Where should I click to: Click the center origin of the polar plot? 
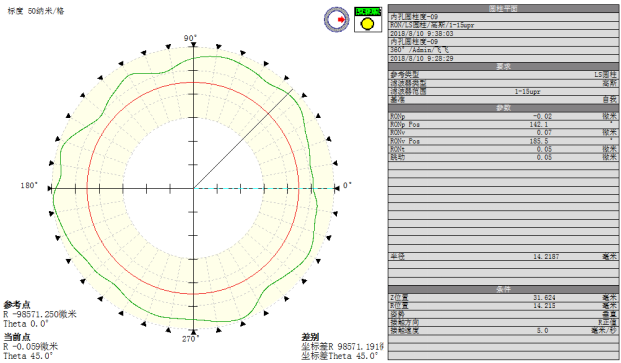pos(193,188)
